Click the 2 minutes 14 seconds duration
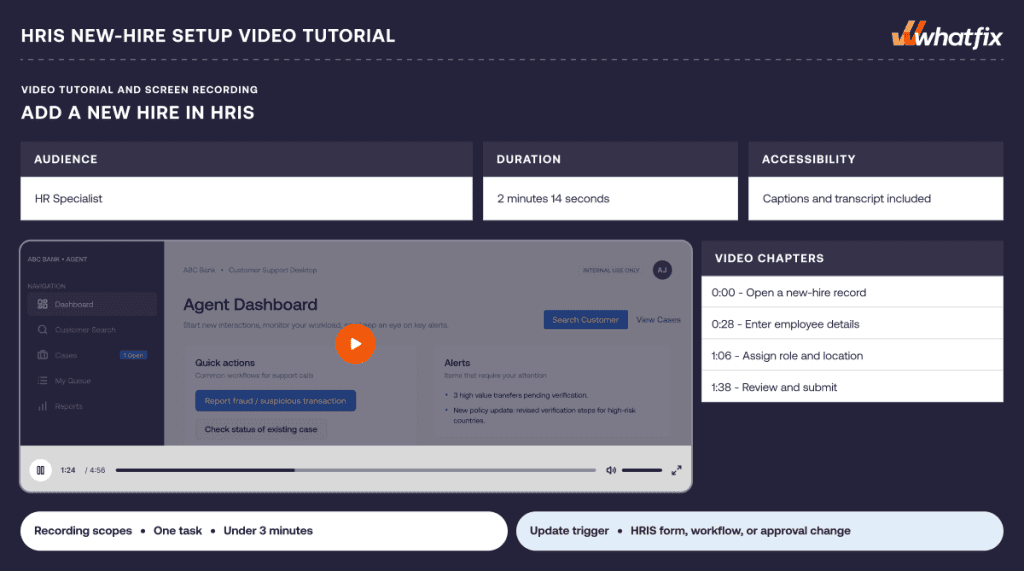The height and width of the screenshot is (571, 1024). coord(553,199)
